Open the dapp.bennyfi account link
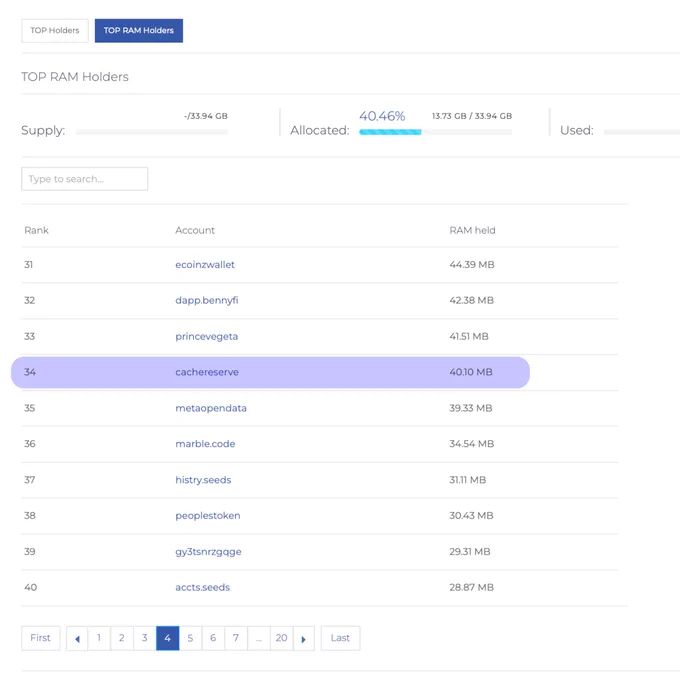Image resolution: width=680 pixels, height=680 pixels. coord(206,300)
